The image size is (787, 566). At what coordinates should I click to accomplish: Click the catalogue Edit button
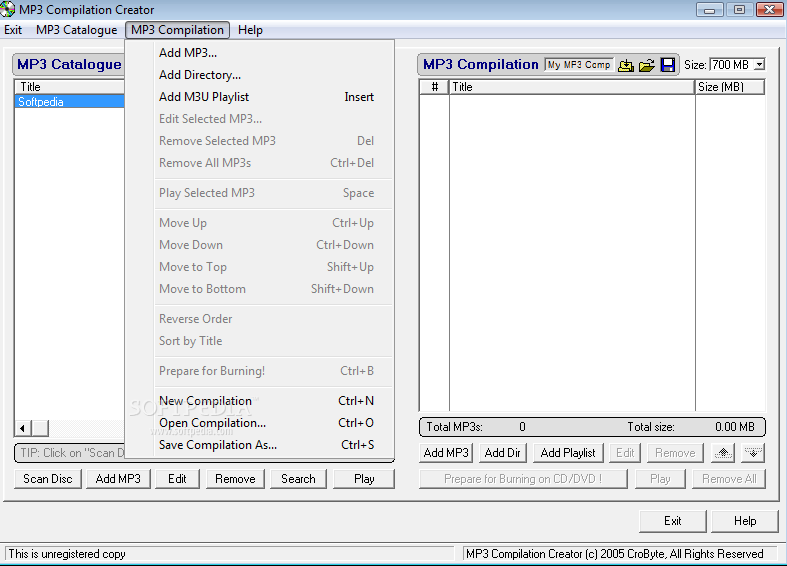(178, 479)
